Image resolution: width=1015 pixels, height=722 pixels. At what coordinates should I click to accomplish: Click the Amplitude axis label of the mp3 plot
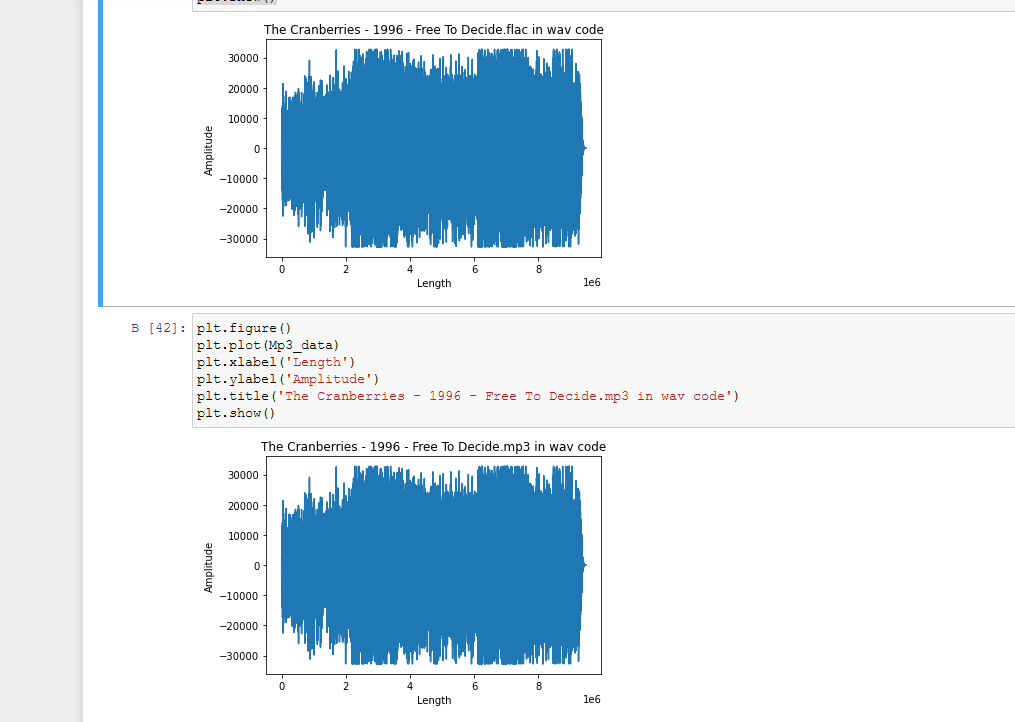(x=208, y=567)
